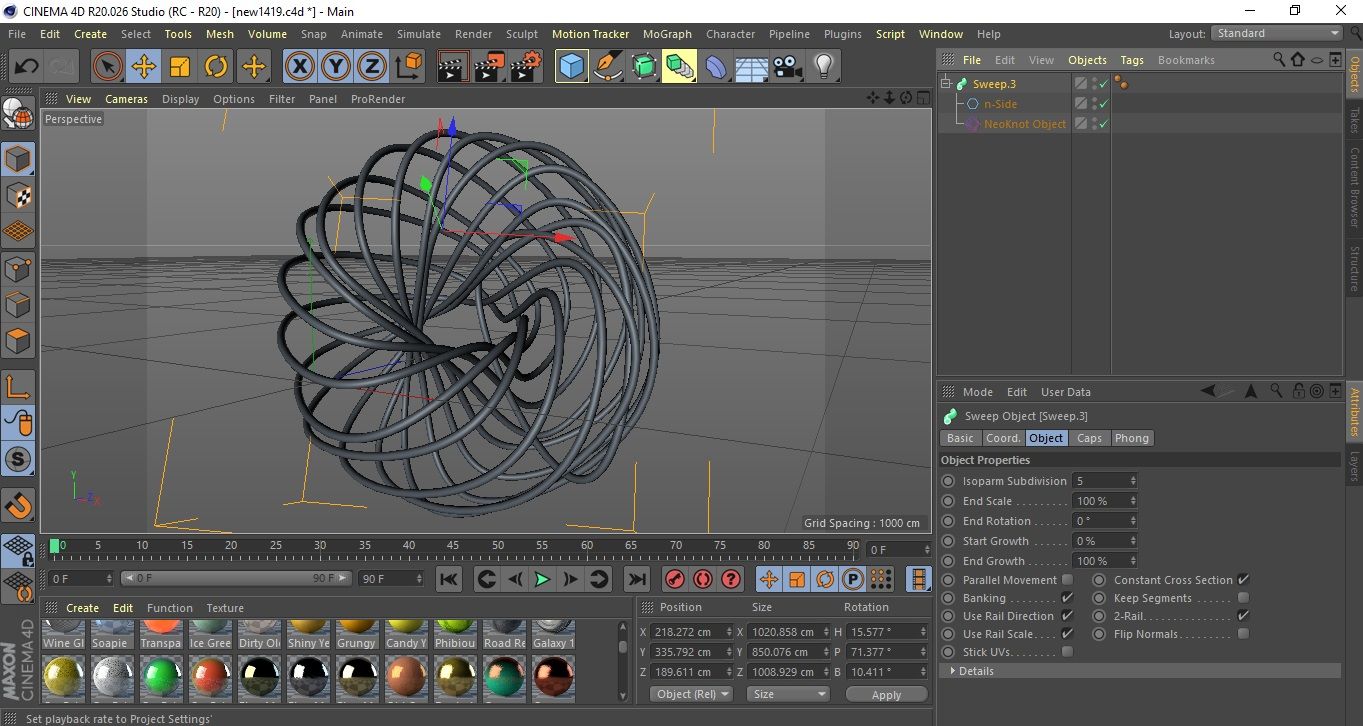
Task: Uncheck the Banking checkbox
Action: [1067, 598]
